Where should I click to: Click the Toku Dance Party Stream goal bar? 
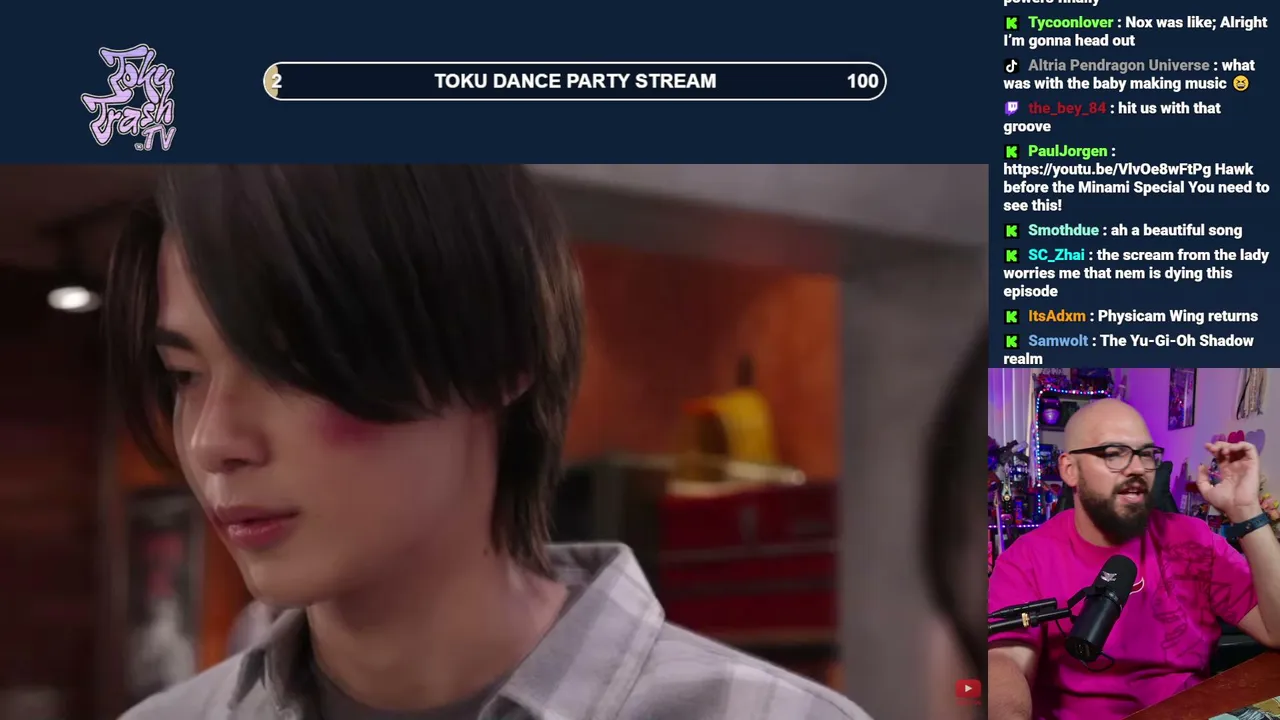point(575,81)
